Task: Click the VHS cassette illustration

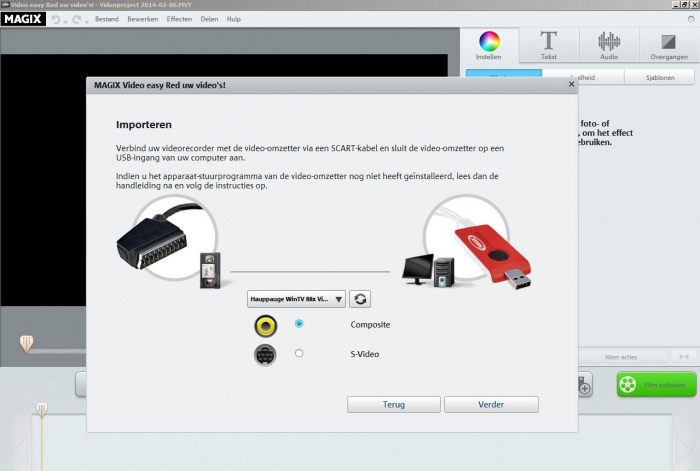Action: (x=210, y=270)
